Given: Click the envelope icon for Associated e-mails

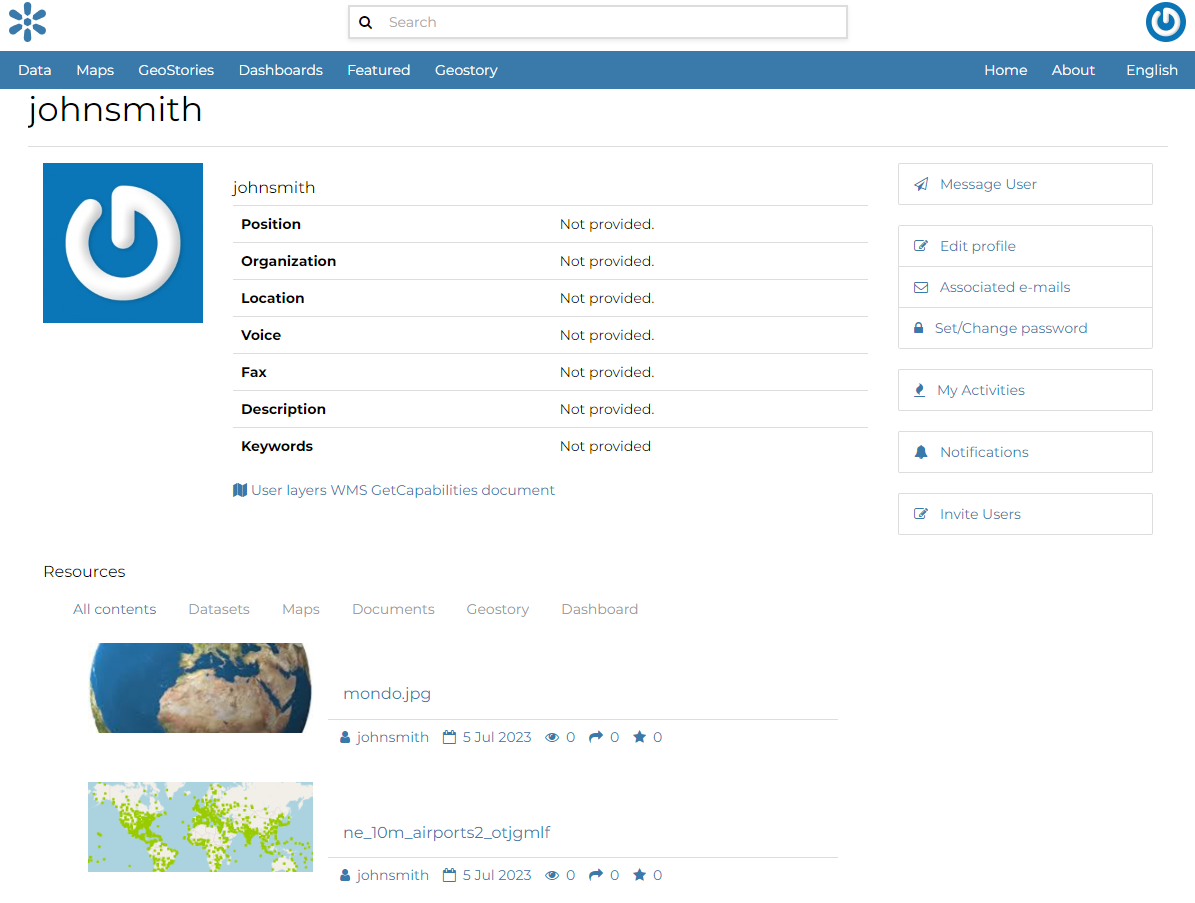Looking at the screenshot, I should 920,287.
